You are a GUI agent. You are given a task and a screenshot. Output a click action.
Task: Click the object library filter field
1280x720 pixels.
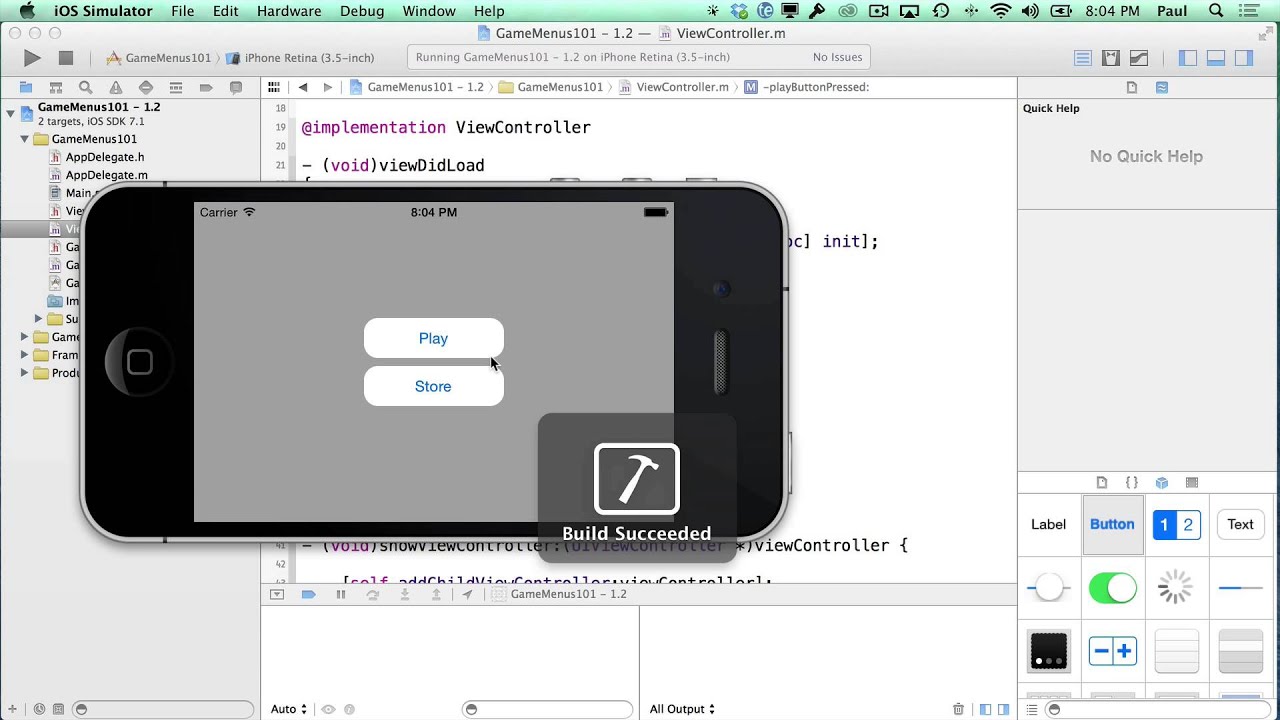coord(1157,709)
